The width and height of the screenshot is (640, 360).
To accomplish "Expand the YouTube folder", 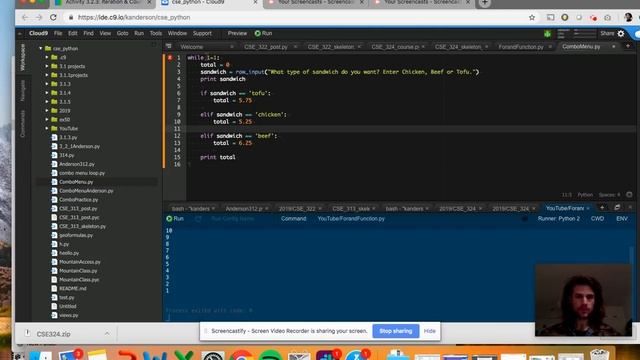I will (x=47, y=129).
